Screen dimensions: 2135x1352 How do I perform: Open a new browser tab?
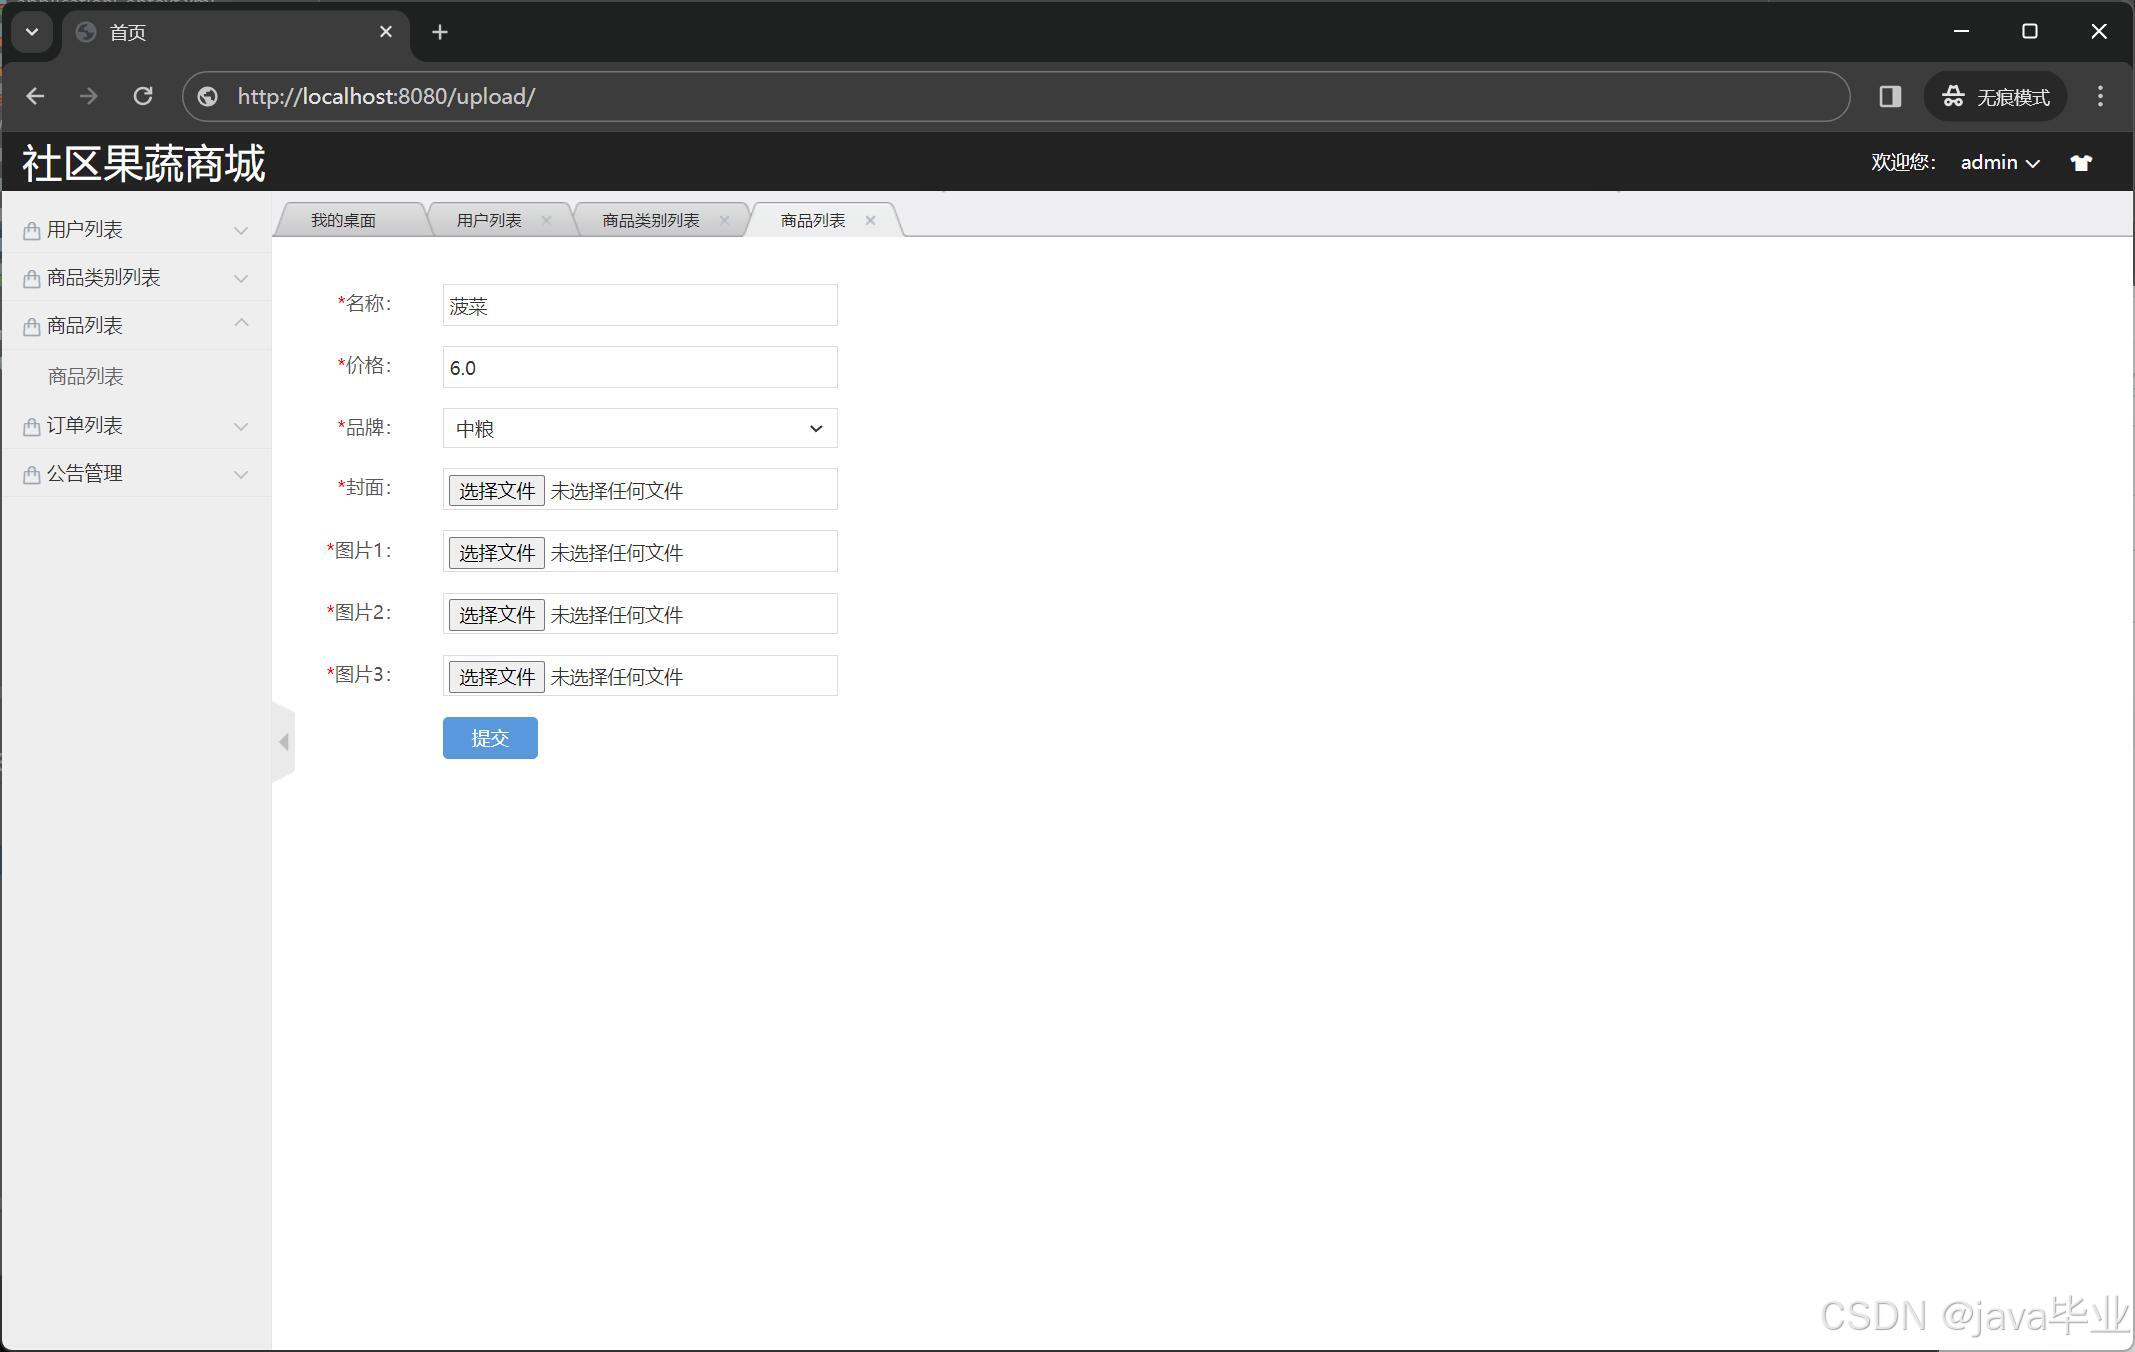(439, 32)
